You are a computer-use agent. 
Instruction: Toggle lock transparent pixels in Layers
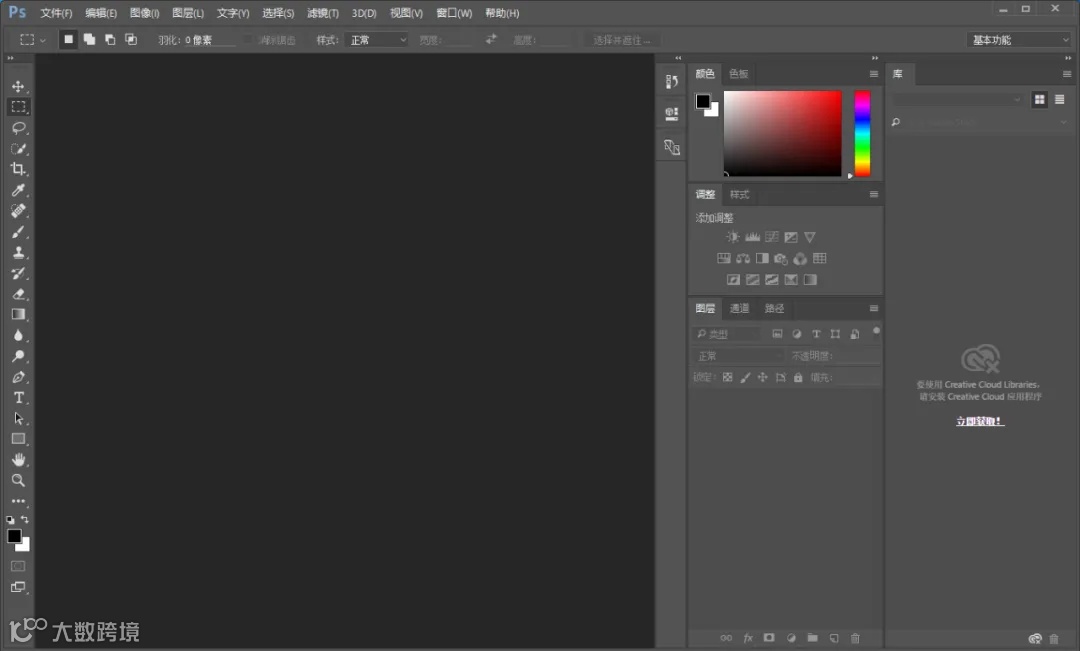(727, 378)
